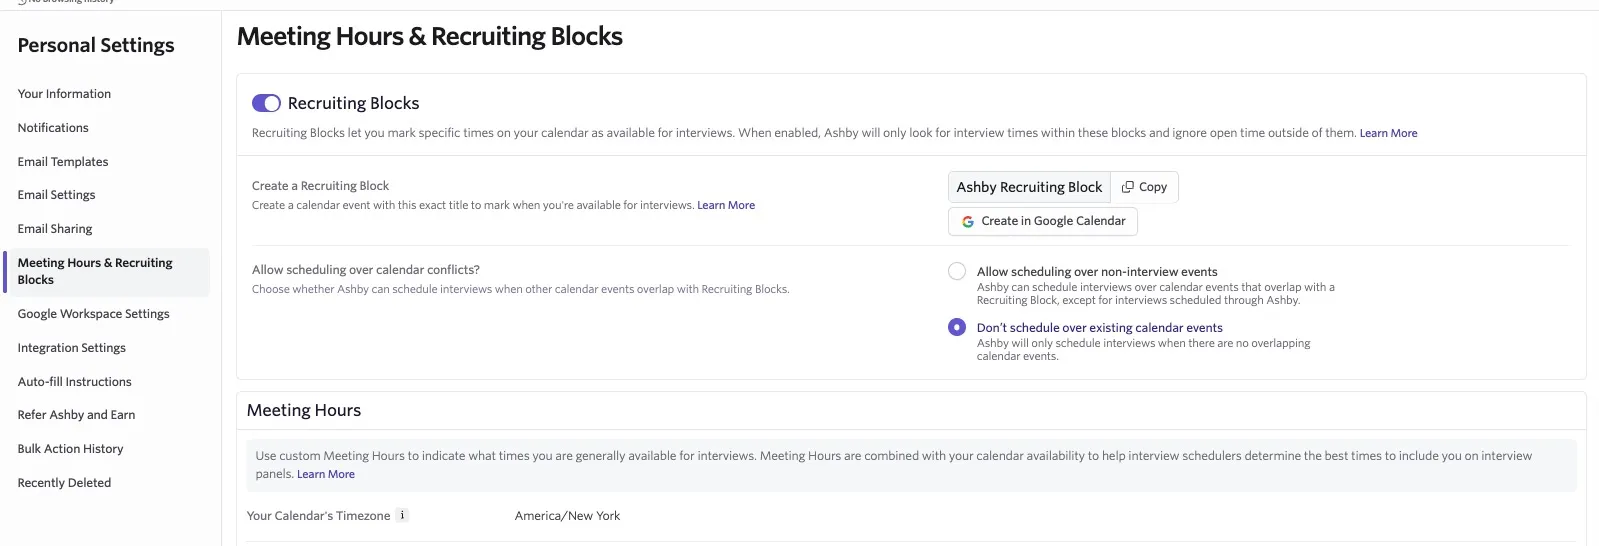Open Refer Ashby and Earn
Viewport: 1599px width, 546px height.
(x=76, y=415)
